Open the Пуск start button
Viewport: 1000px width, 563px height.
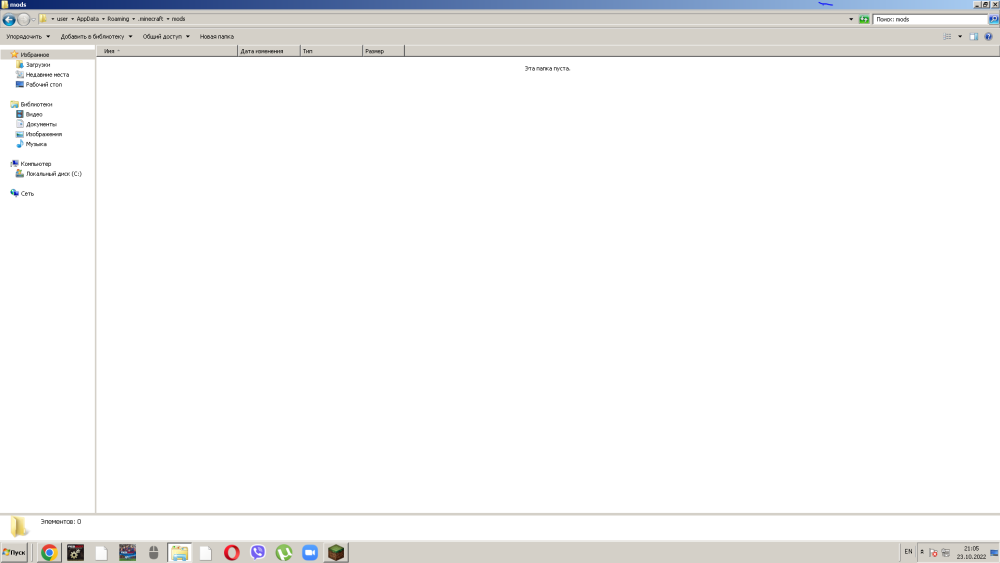[x=15, y=552]
